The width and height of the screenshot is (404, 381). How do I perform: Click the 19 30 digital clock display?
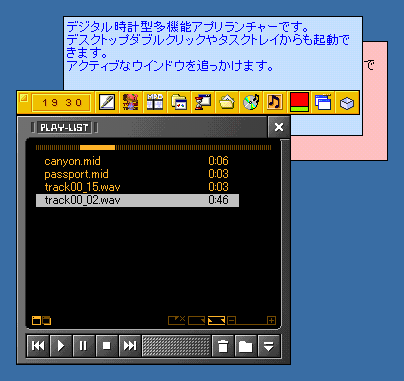61,102
